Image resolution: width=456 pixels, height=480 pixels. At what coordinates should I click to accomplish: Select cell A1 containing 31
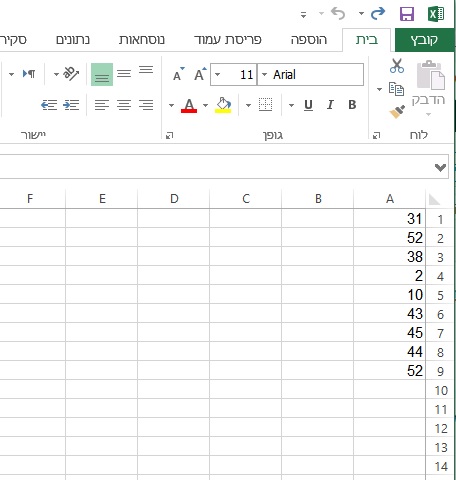[x=390, y=219]
